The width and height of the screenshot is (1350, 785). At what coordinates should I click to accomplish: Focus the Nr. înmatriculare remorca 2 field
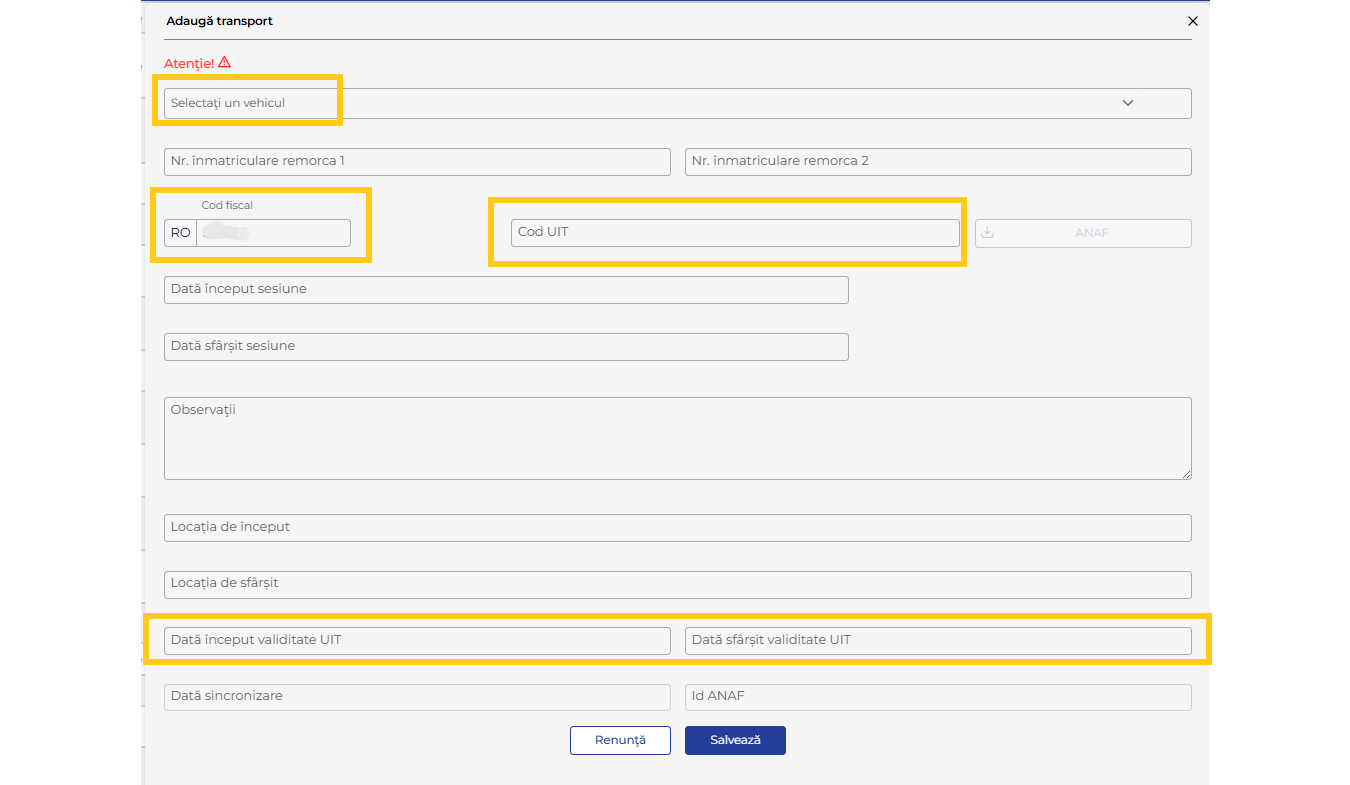click(937, 161)
